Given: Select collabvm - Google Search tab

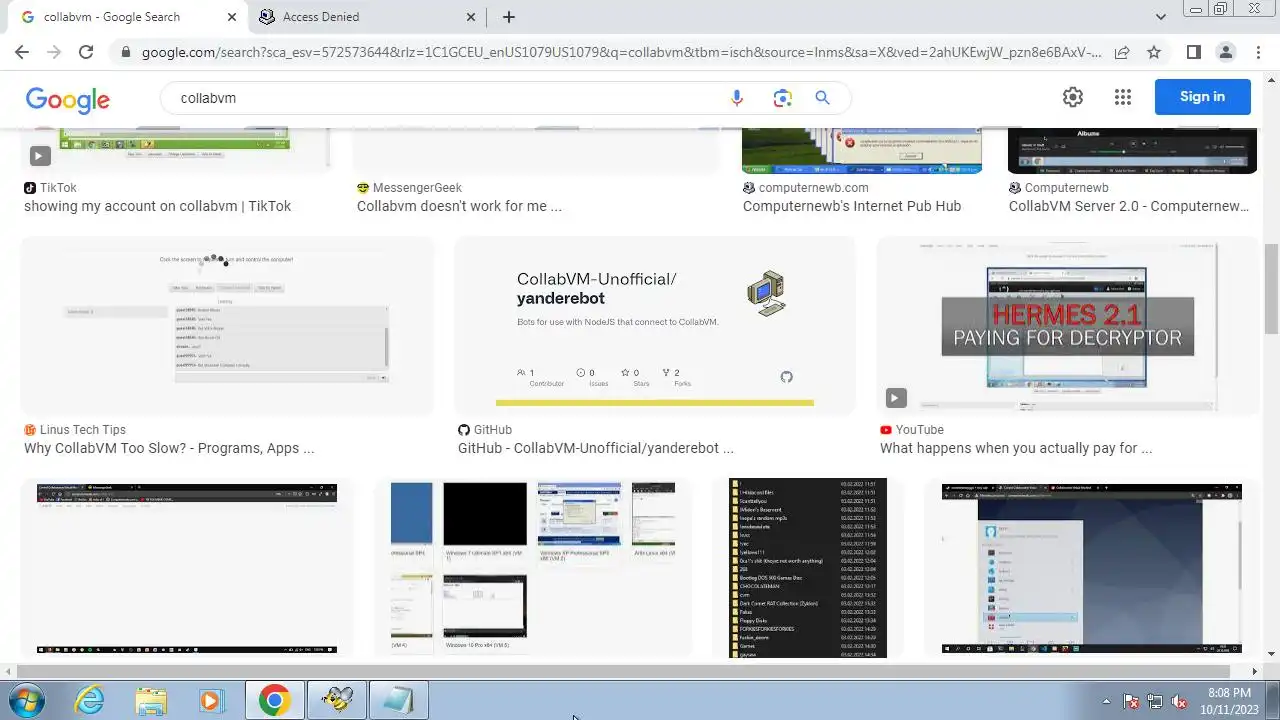Looking at the screenshot, I should pos(127,17).
